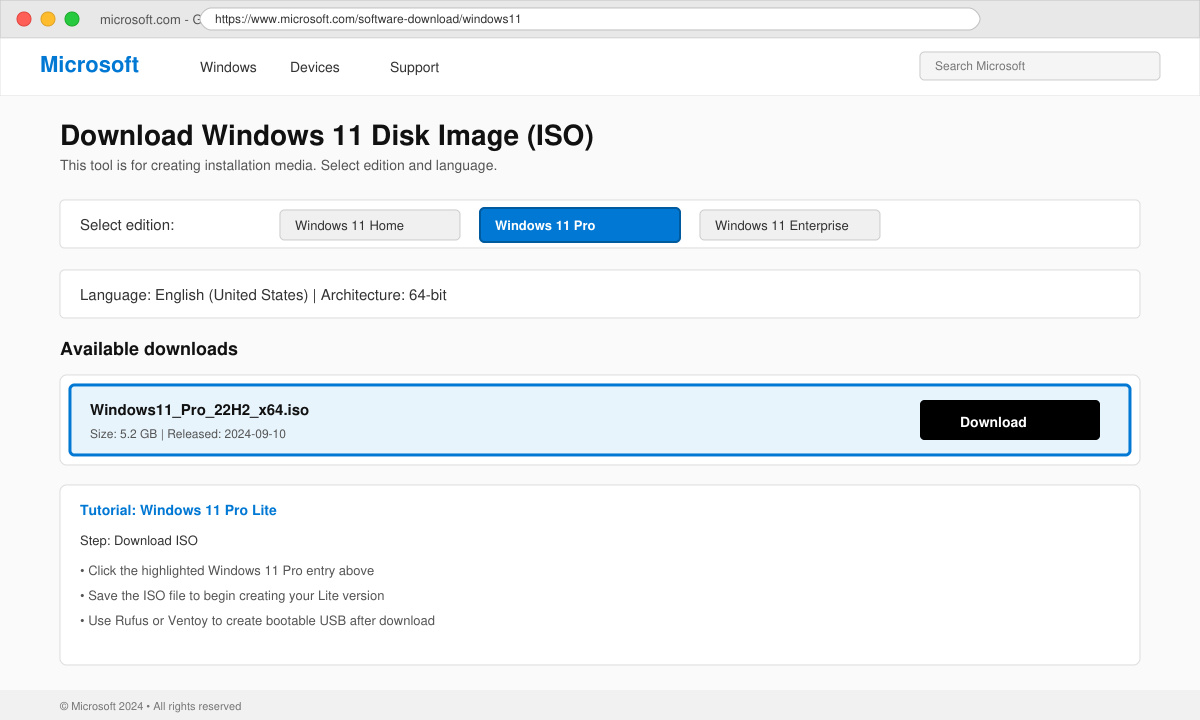Click the 'Save the ISO file' instruction line

[x=232, y=596]
